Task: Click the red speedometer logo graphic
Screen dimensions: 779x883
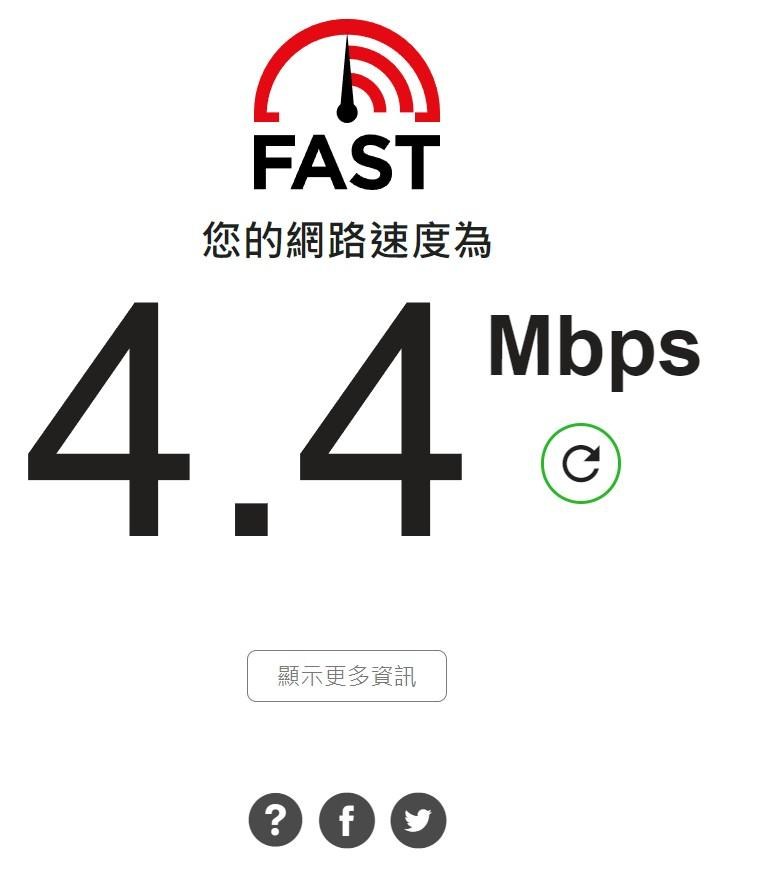Action: click(347, 70)
